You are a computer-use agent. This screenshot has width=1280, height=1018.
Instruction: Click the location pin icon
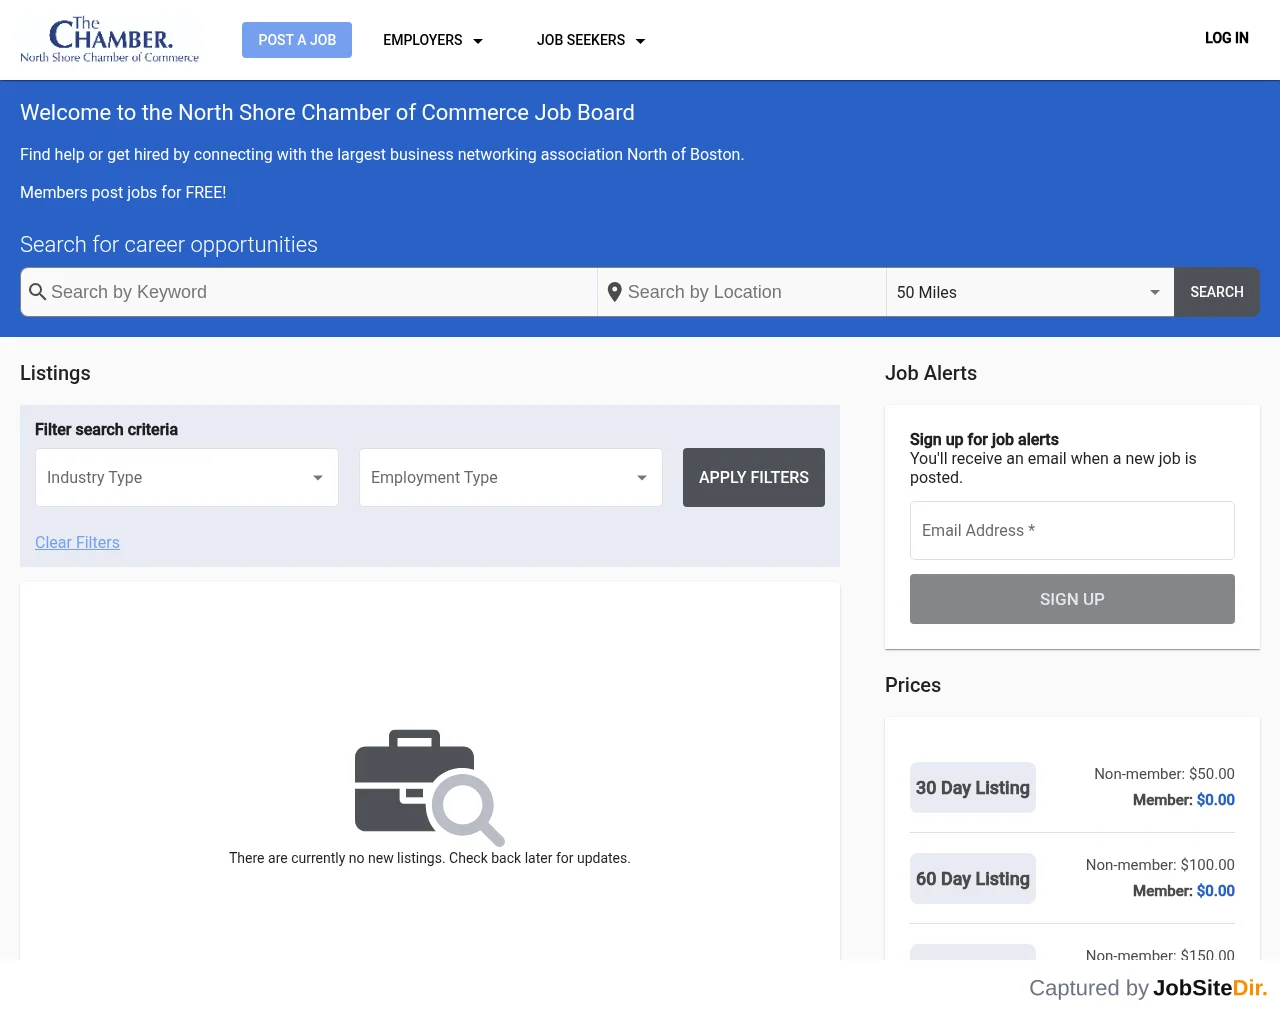click(x=615, y=292)
